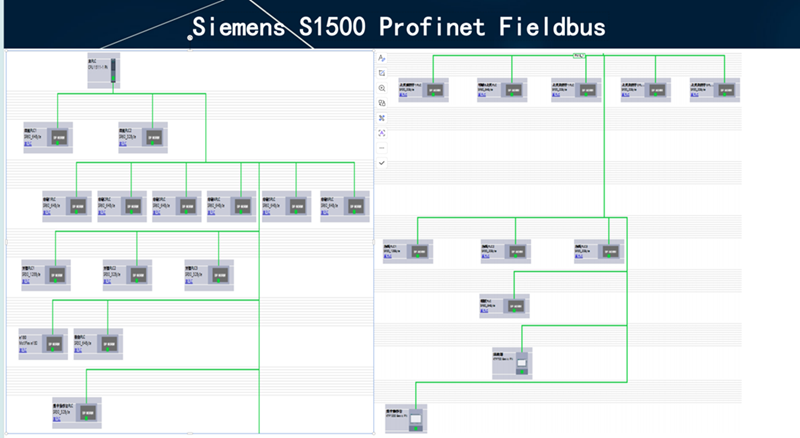Select the upper HMI panel above the lowest one
Image resolution: width=800 pixels, height=438 pixels.
pyautogui.click(x=511, y=363)
